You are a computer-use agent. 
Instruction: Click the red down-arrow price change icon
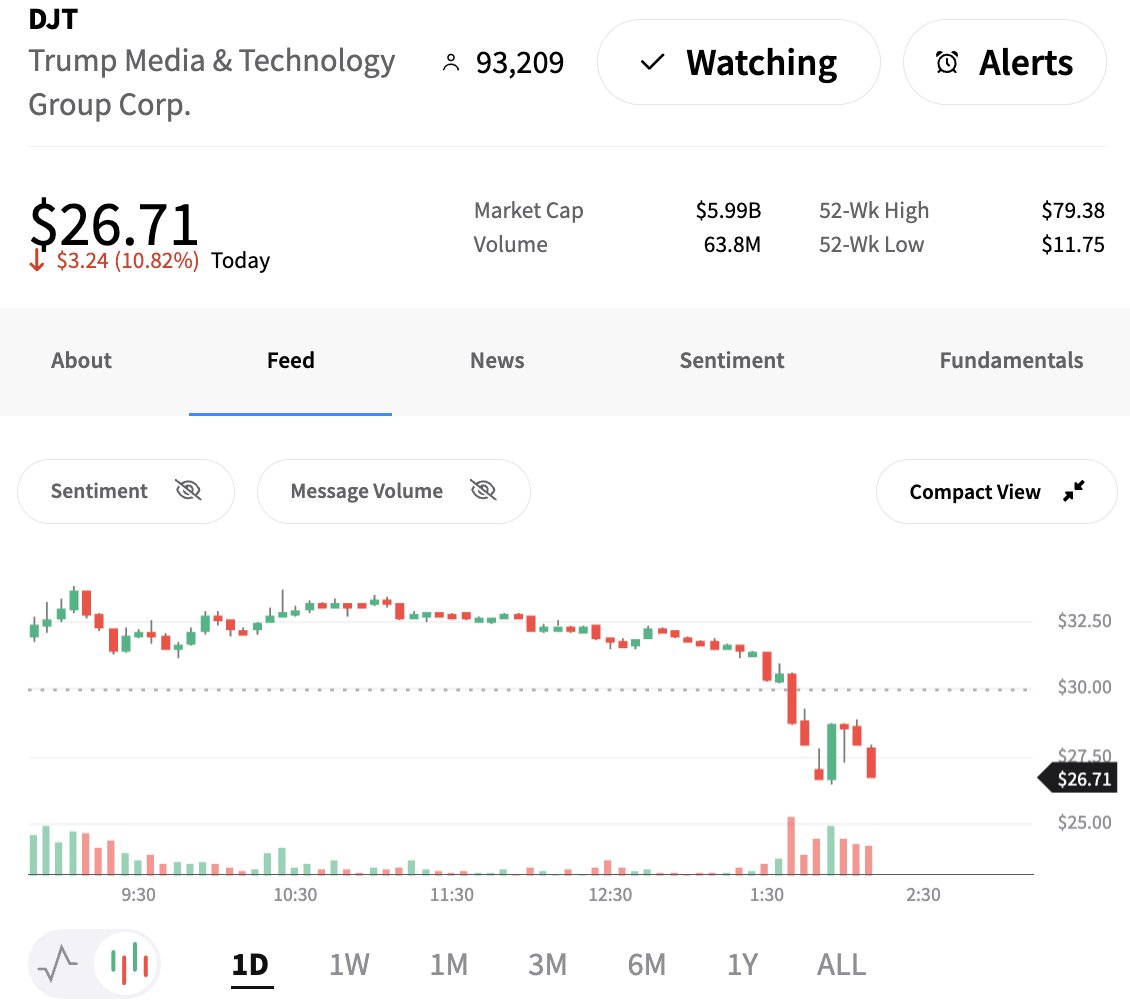coord(37,260)
